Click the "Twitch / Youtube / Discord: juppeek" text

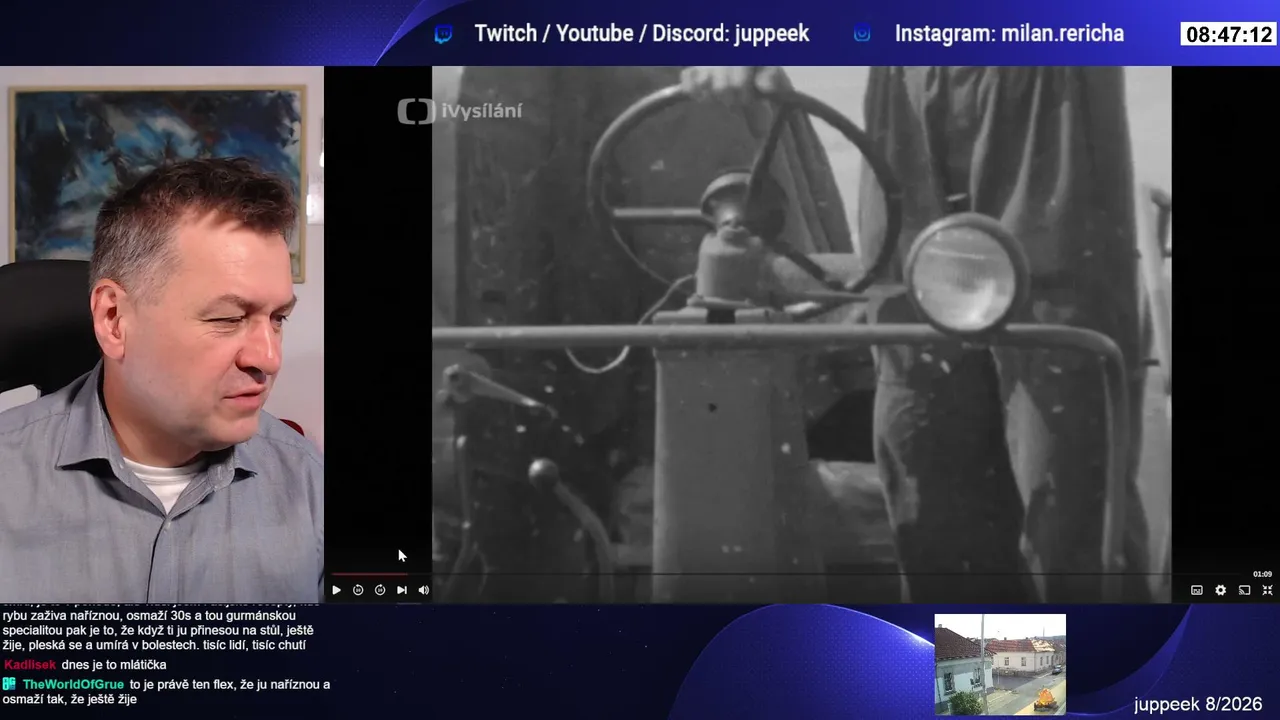click(x=642, y=34)
